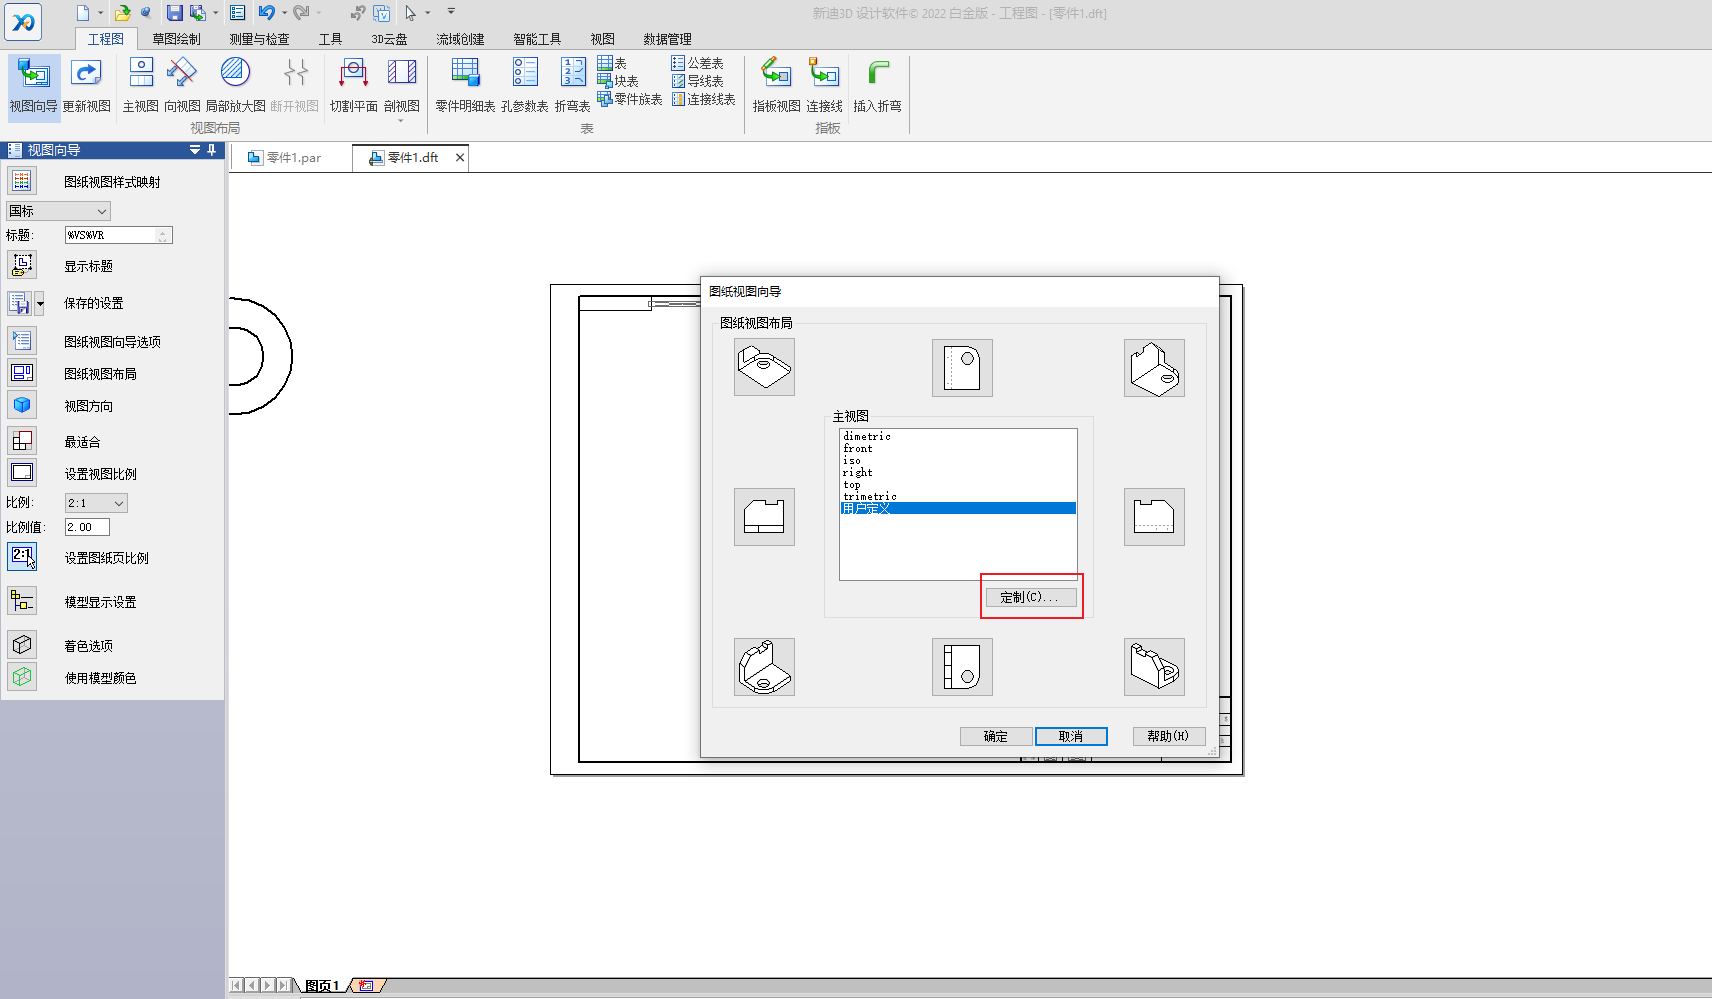This screenshot has height=999, width=1712.
Task: Click the 图纸视图布局 side panel icon
Action: pos(22,373)
